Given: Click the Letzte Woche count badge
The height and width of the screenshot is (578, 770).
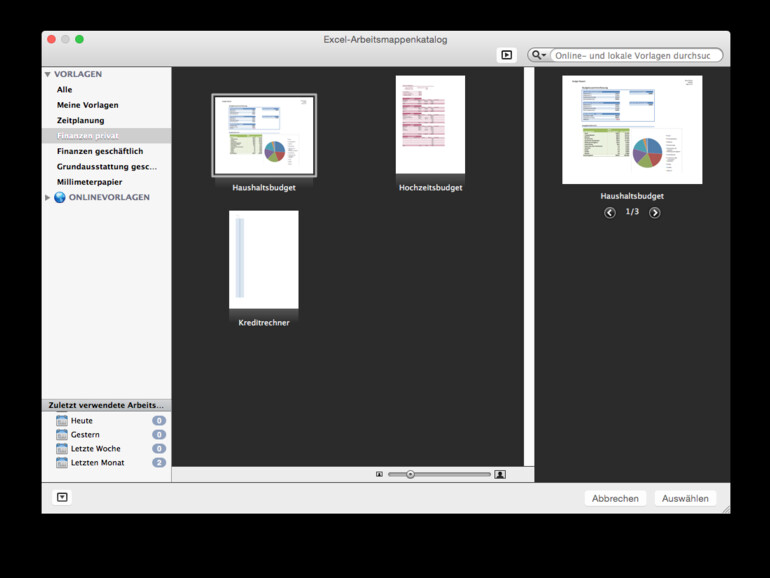Looking at the screenshot, I should 159,449.
